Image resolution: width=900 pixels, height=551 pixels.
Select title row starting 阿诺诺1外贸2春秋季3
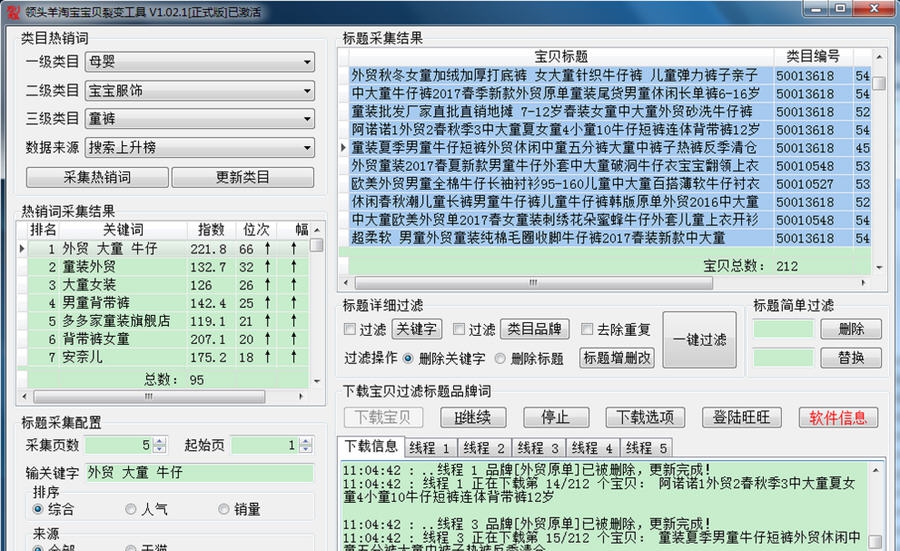(x=610, y=130)
